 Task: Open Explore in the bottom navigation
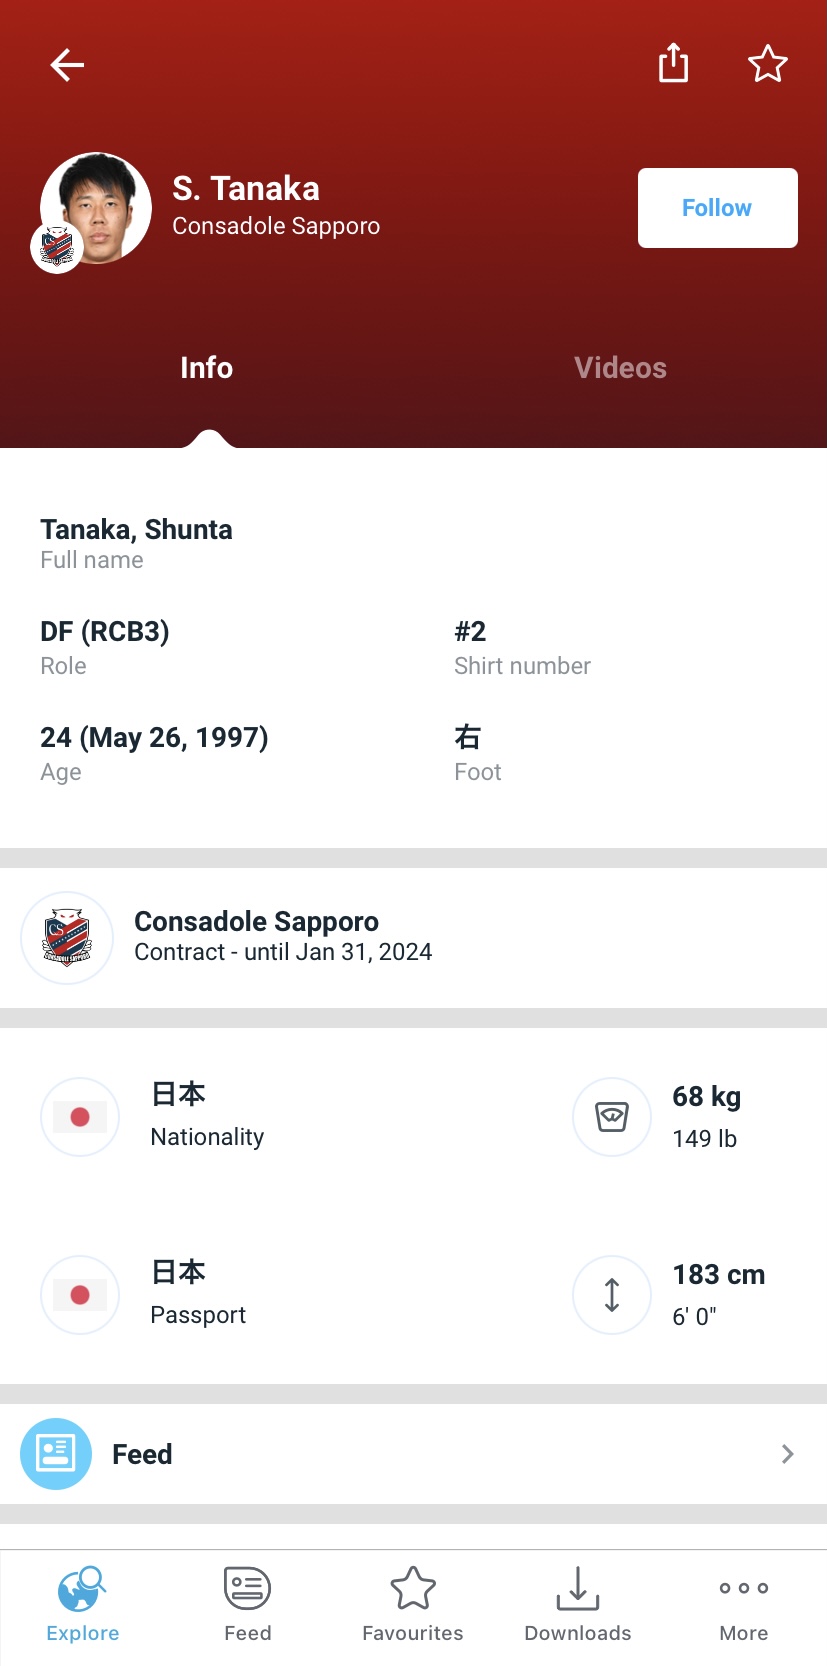pos(83,1605)
